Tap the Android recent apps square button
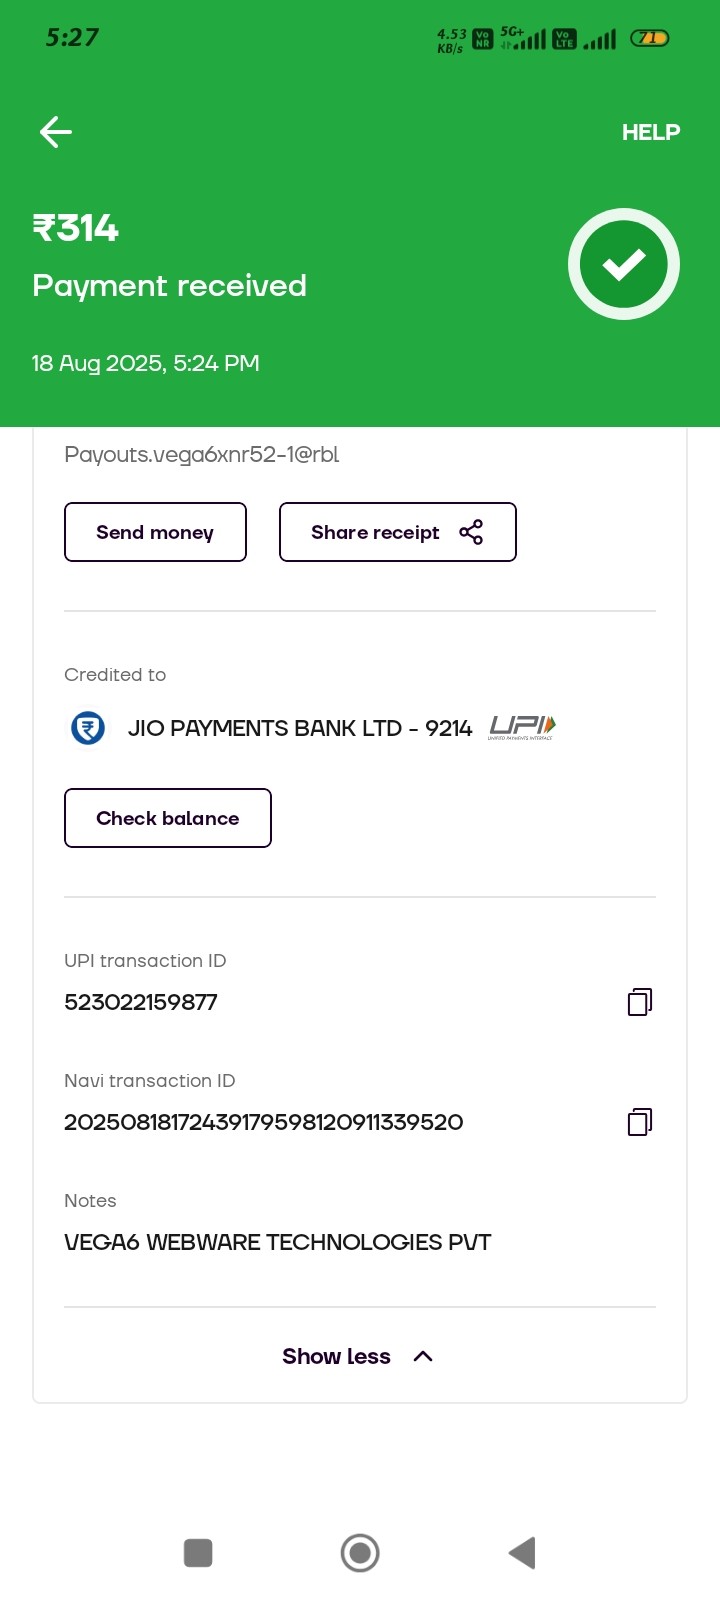Screen dimensions: 720x1600 [198, 1553]
